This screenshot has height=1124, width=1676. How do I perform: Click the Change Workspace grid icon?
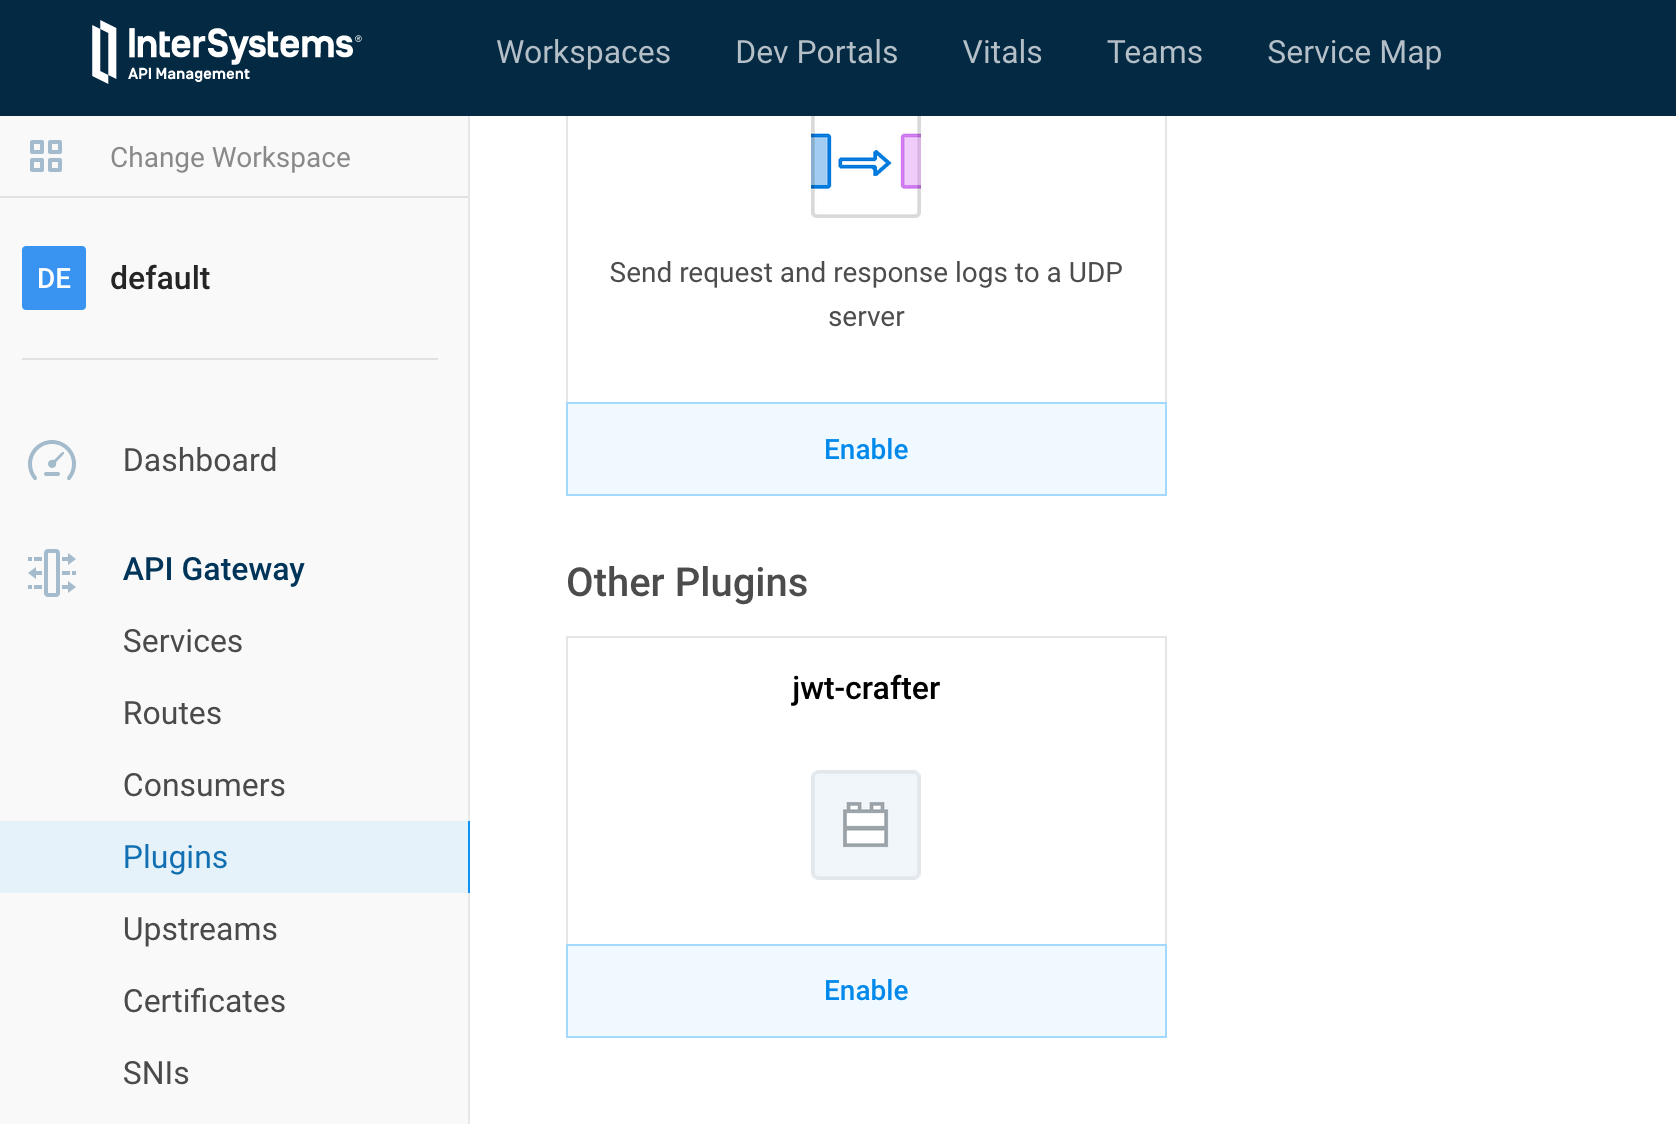pos(46,156)
